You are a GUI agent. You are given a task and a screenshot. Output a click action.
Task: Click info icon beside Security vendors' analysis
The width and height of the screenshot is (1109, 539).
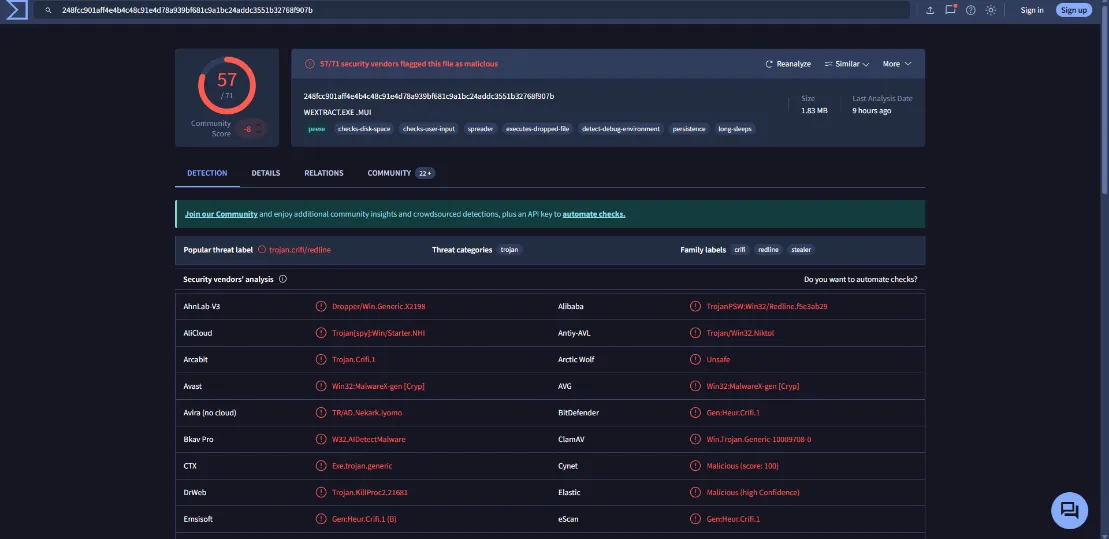click(283, 279)
